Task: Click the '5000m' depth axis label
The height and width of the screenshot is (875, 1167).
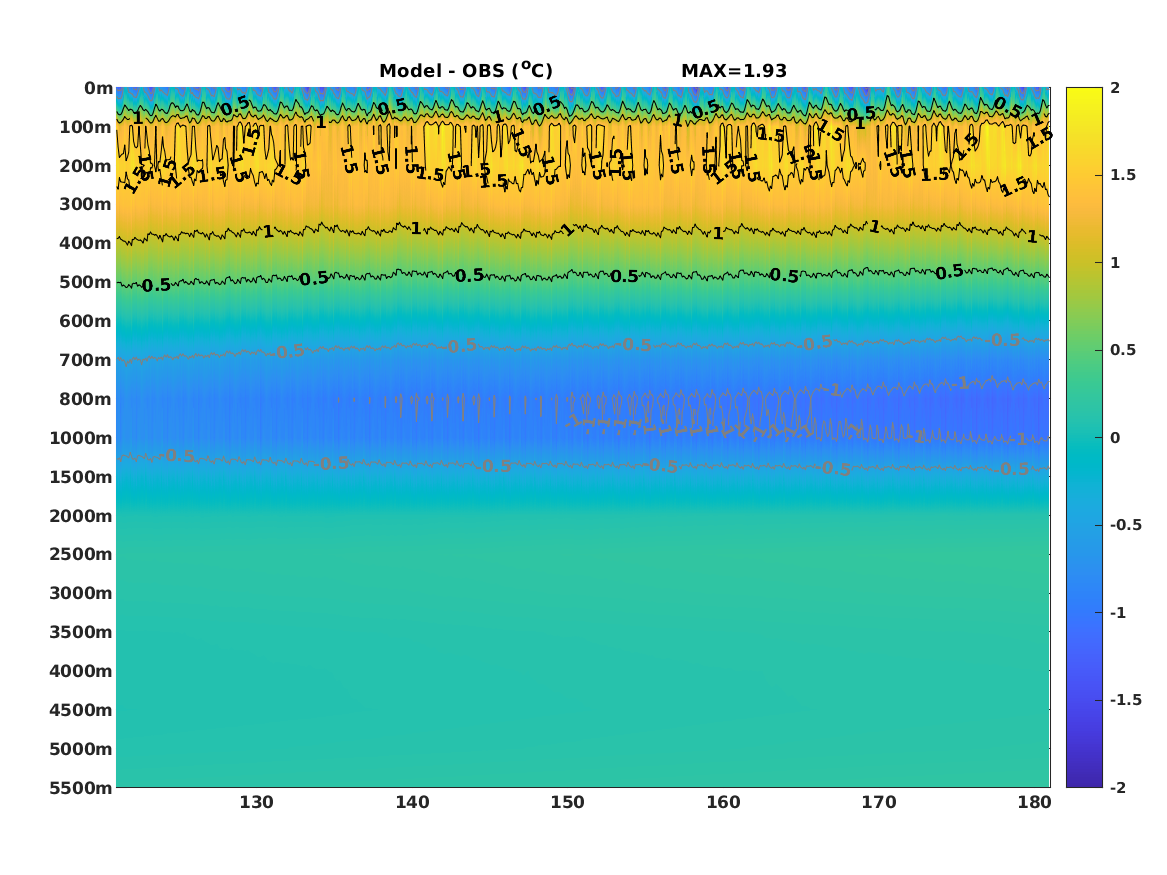Action: (81, 749)
